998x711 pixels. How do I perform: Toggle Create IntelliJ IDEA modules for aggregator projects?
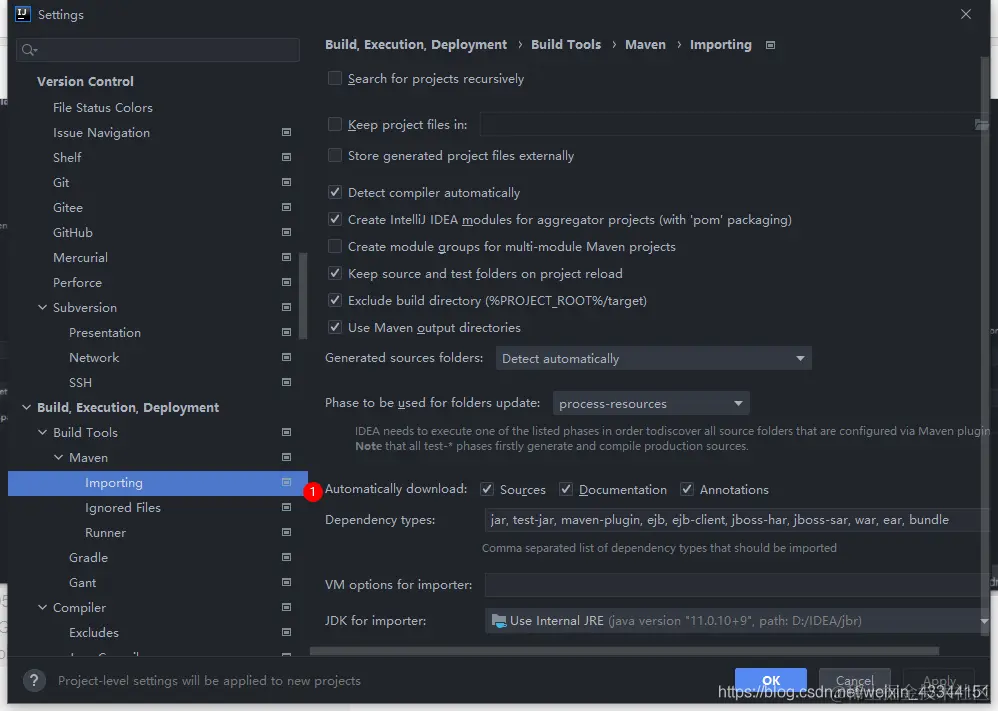point(334,219)
